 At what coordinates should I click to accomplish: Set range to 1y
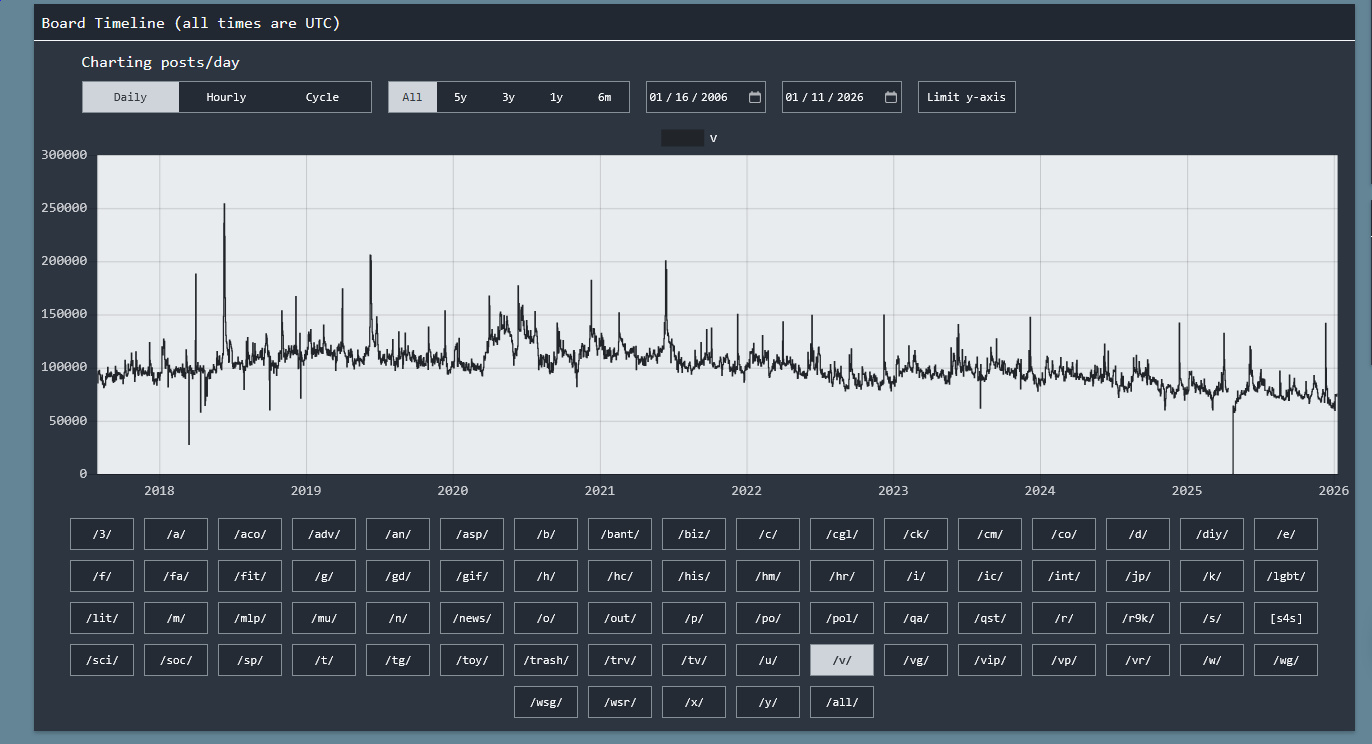[556, 97]
